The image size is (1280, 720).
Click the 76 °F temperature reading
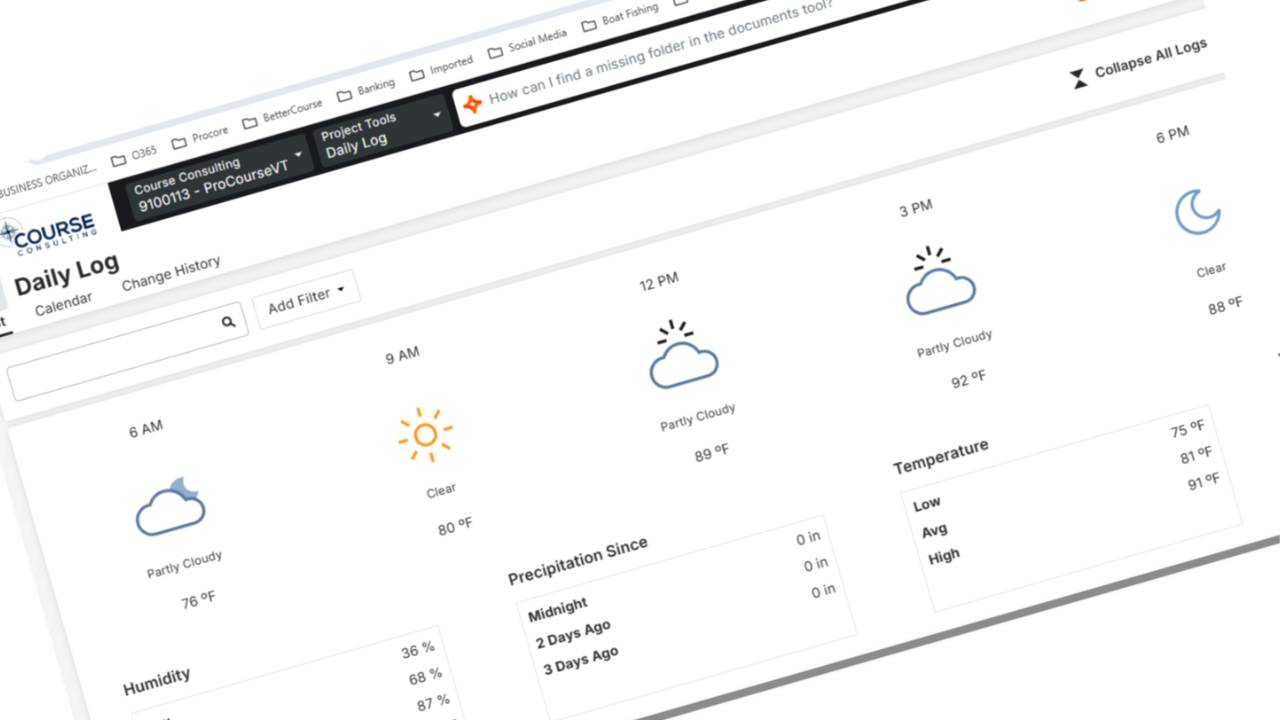[198, 600]
